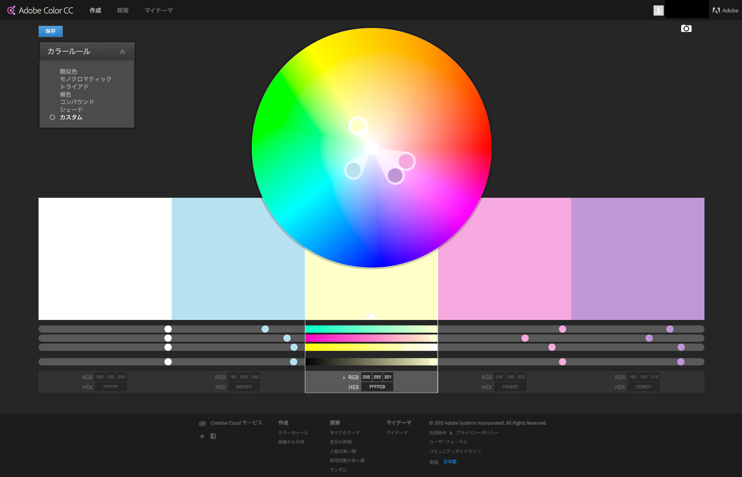This screenshot has height=477, width=742.
Task: Open the 作成 tab in the top navigation
Action: [95, 10]
